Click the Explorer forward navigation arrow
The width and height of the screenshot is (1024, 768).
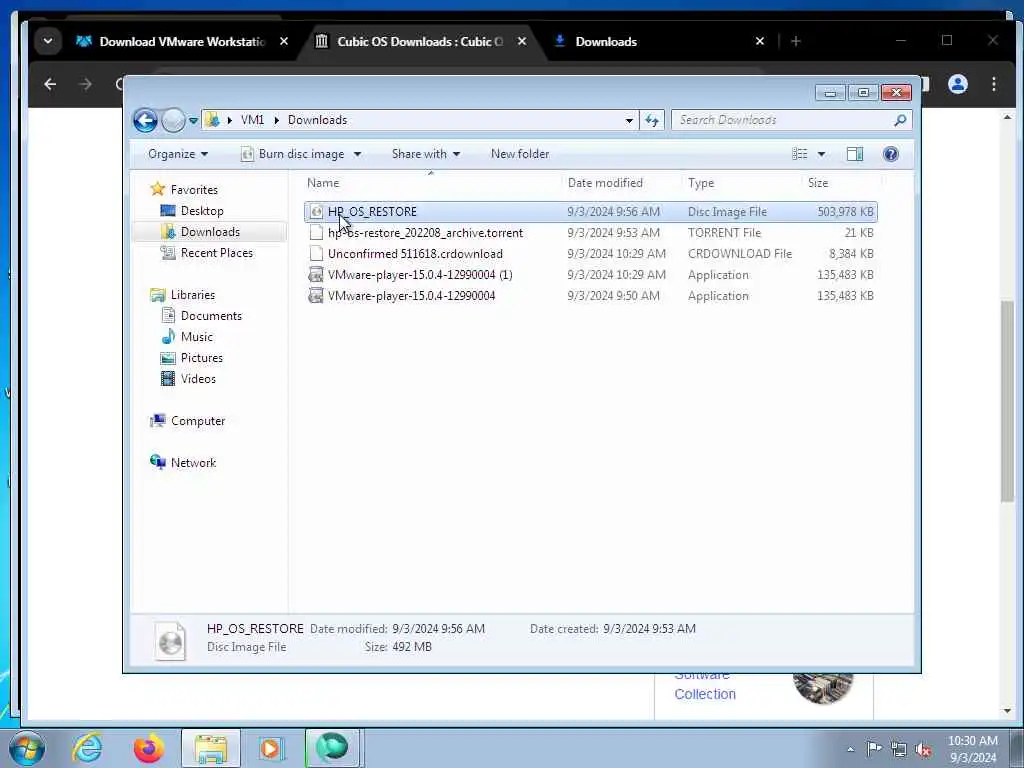[173, 120]
